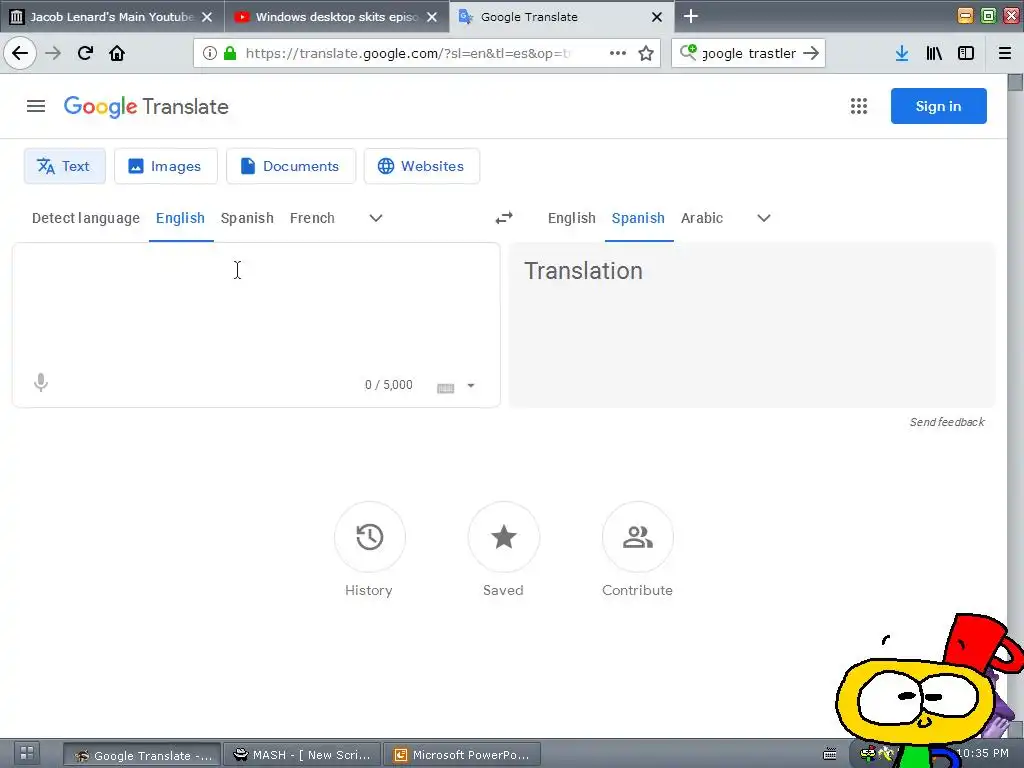Open the browser Downloads panel
1024x768 pixels.
pos(902,53)
